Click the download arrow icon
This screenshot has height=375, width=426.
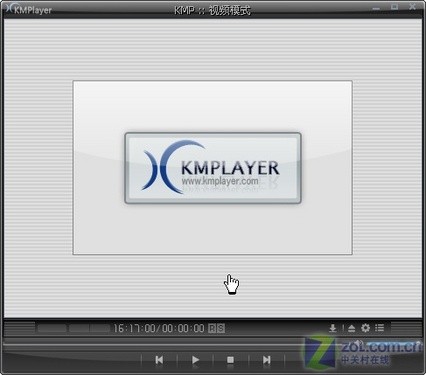(x=333, y=328)
